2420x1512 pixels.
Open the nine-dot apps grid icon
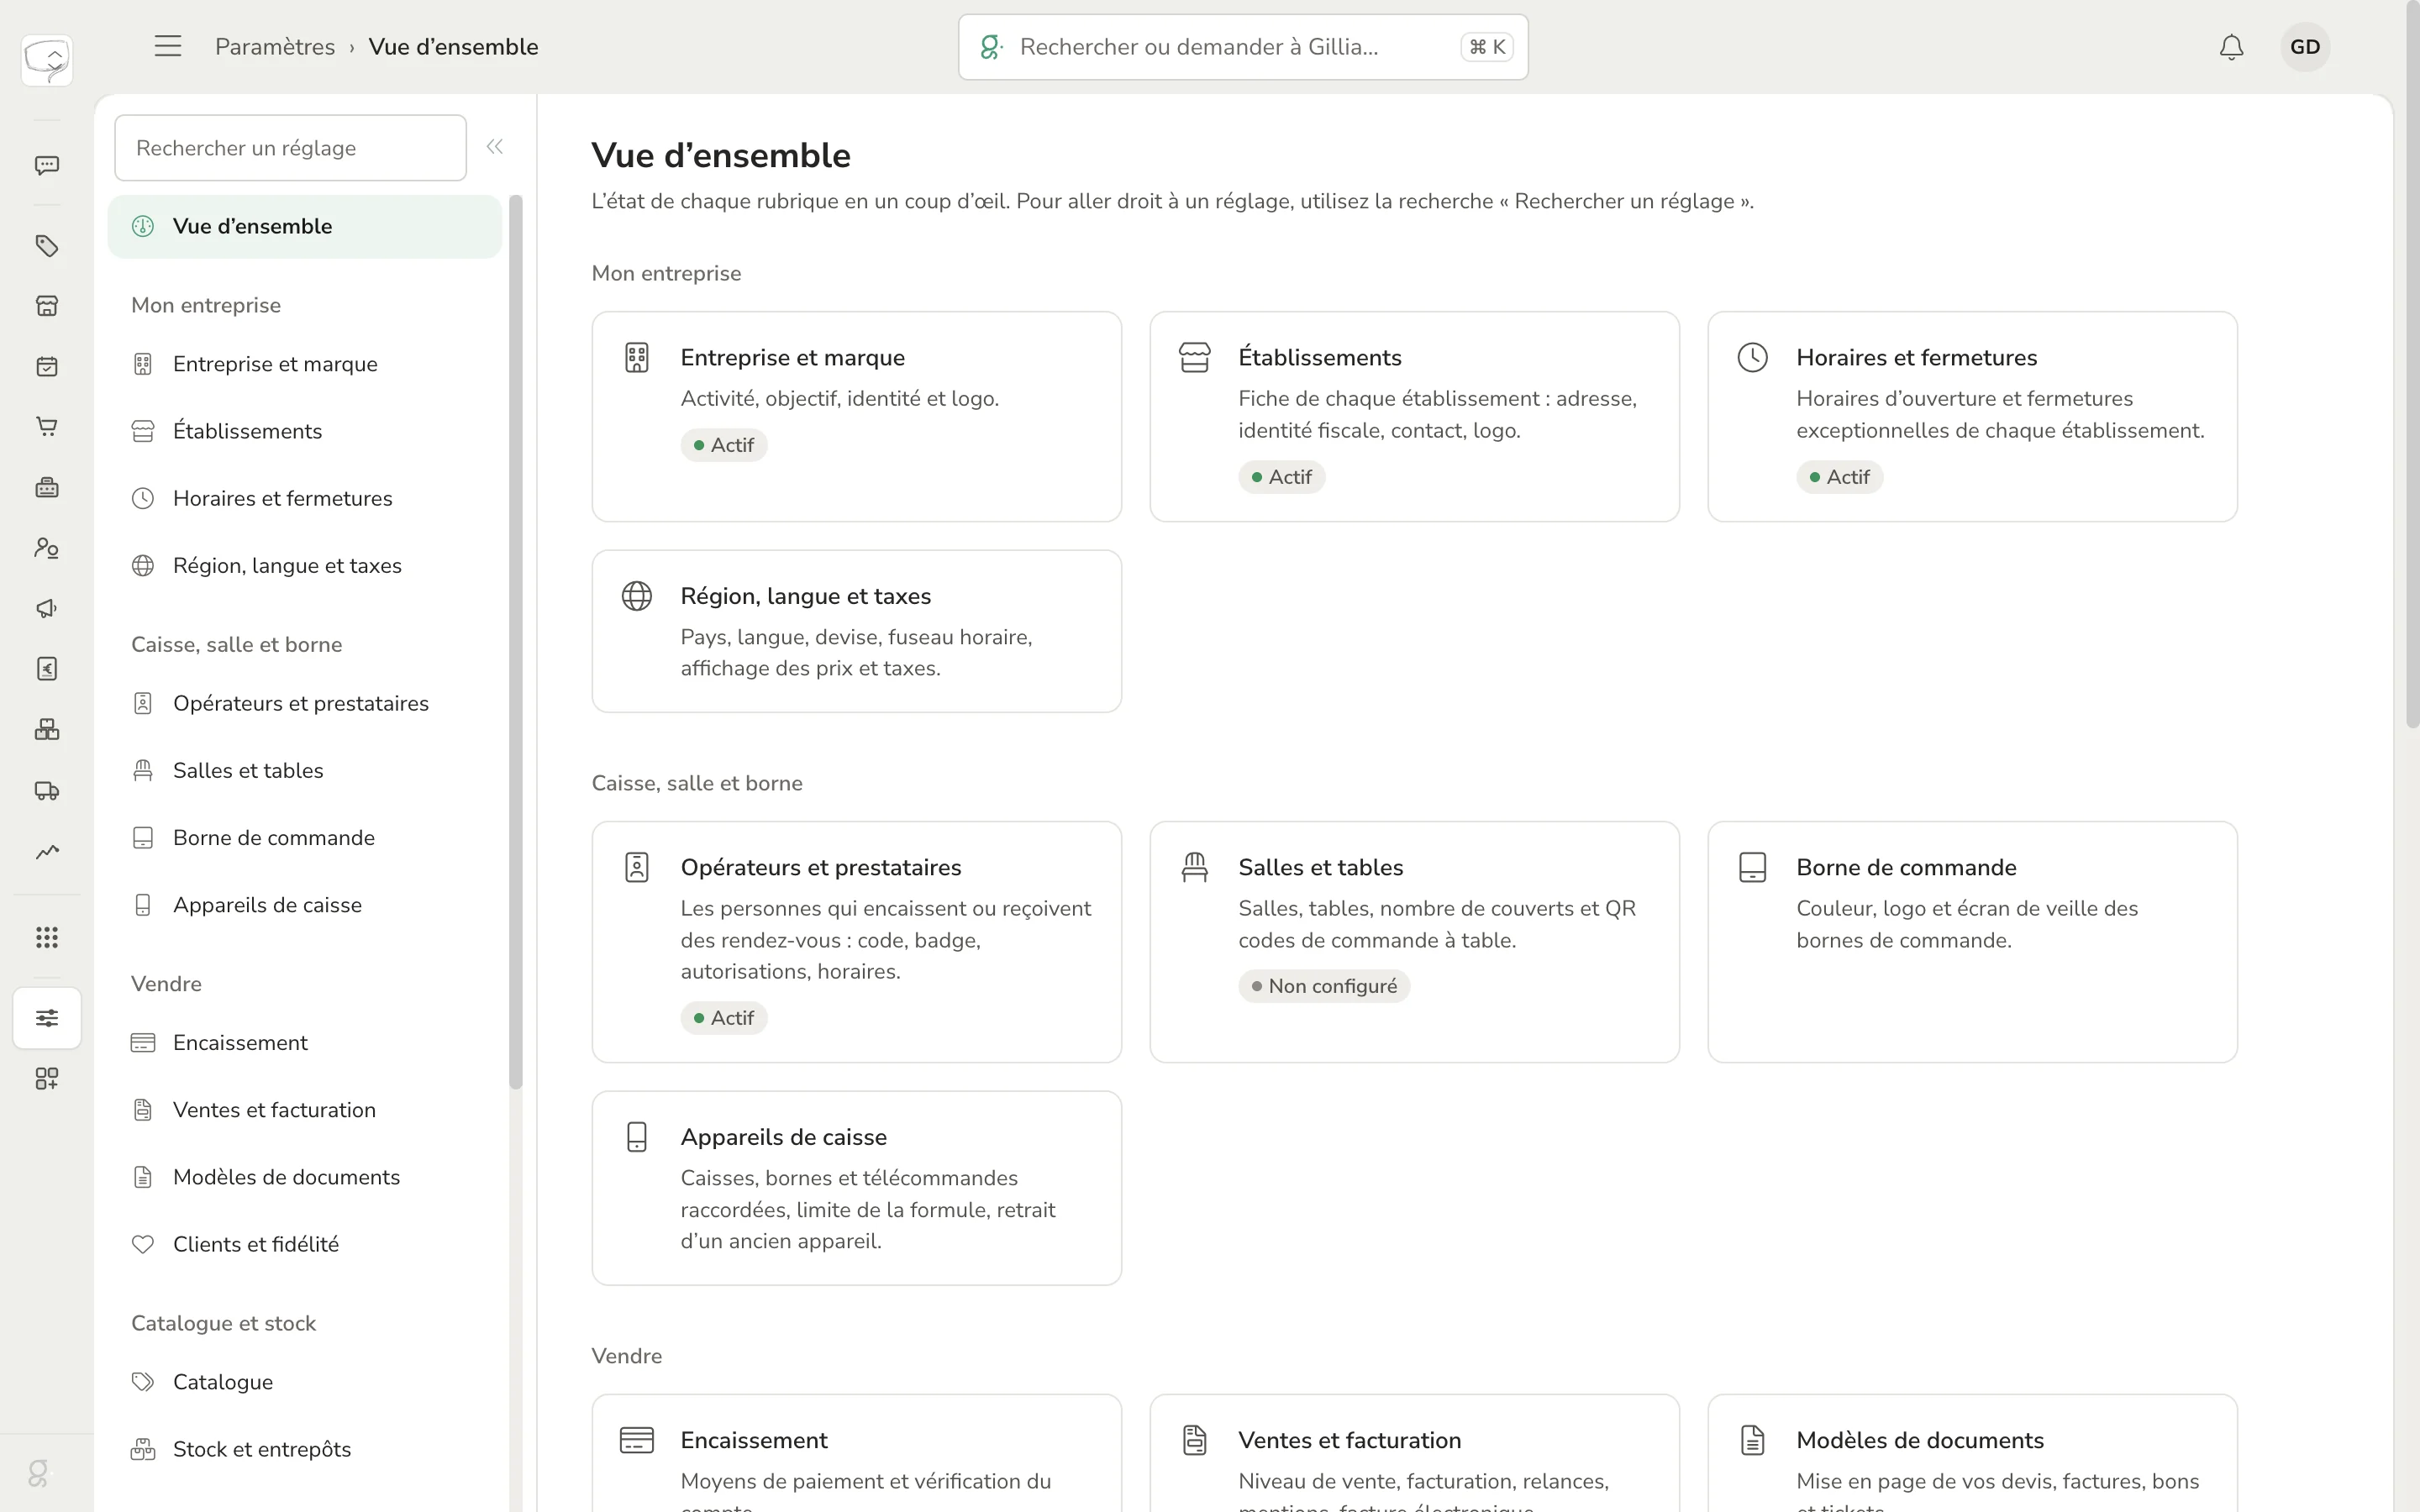pyautogui.click(x=47, y=937)
